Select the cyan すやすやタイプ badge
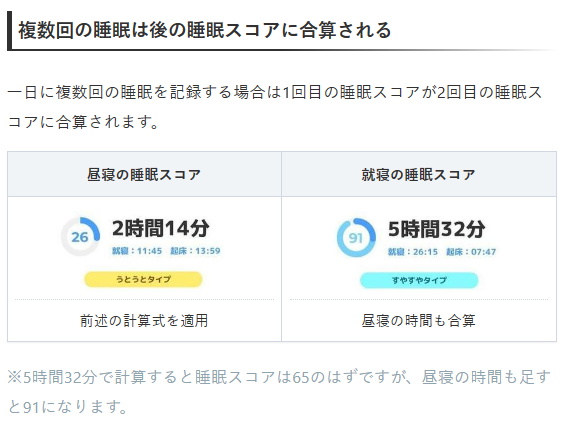This screenshot has width=565, height=425. pyautogui.click(x=419, y=280)
